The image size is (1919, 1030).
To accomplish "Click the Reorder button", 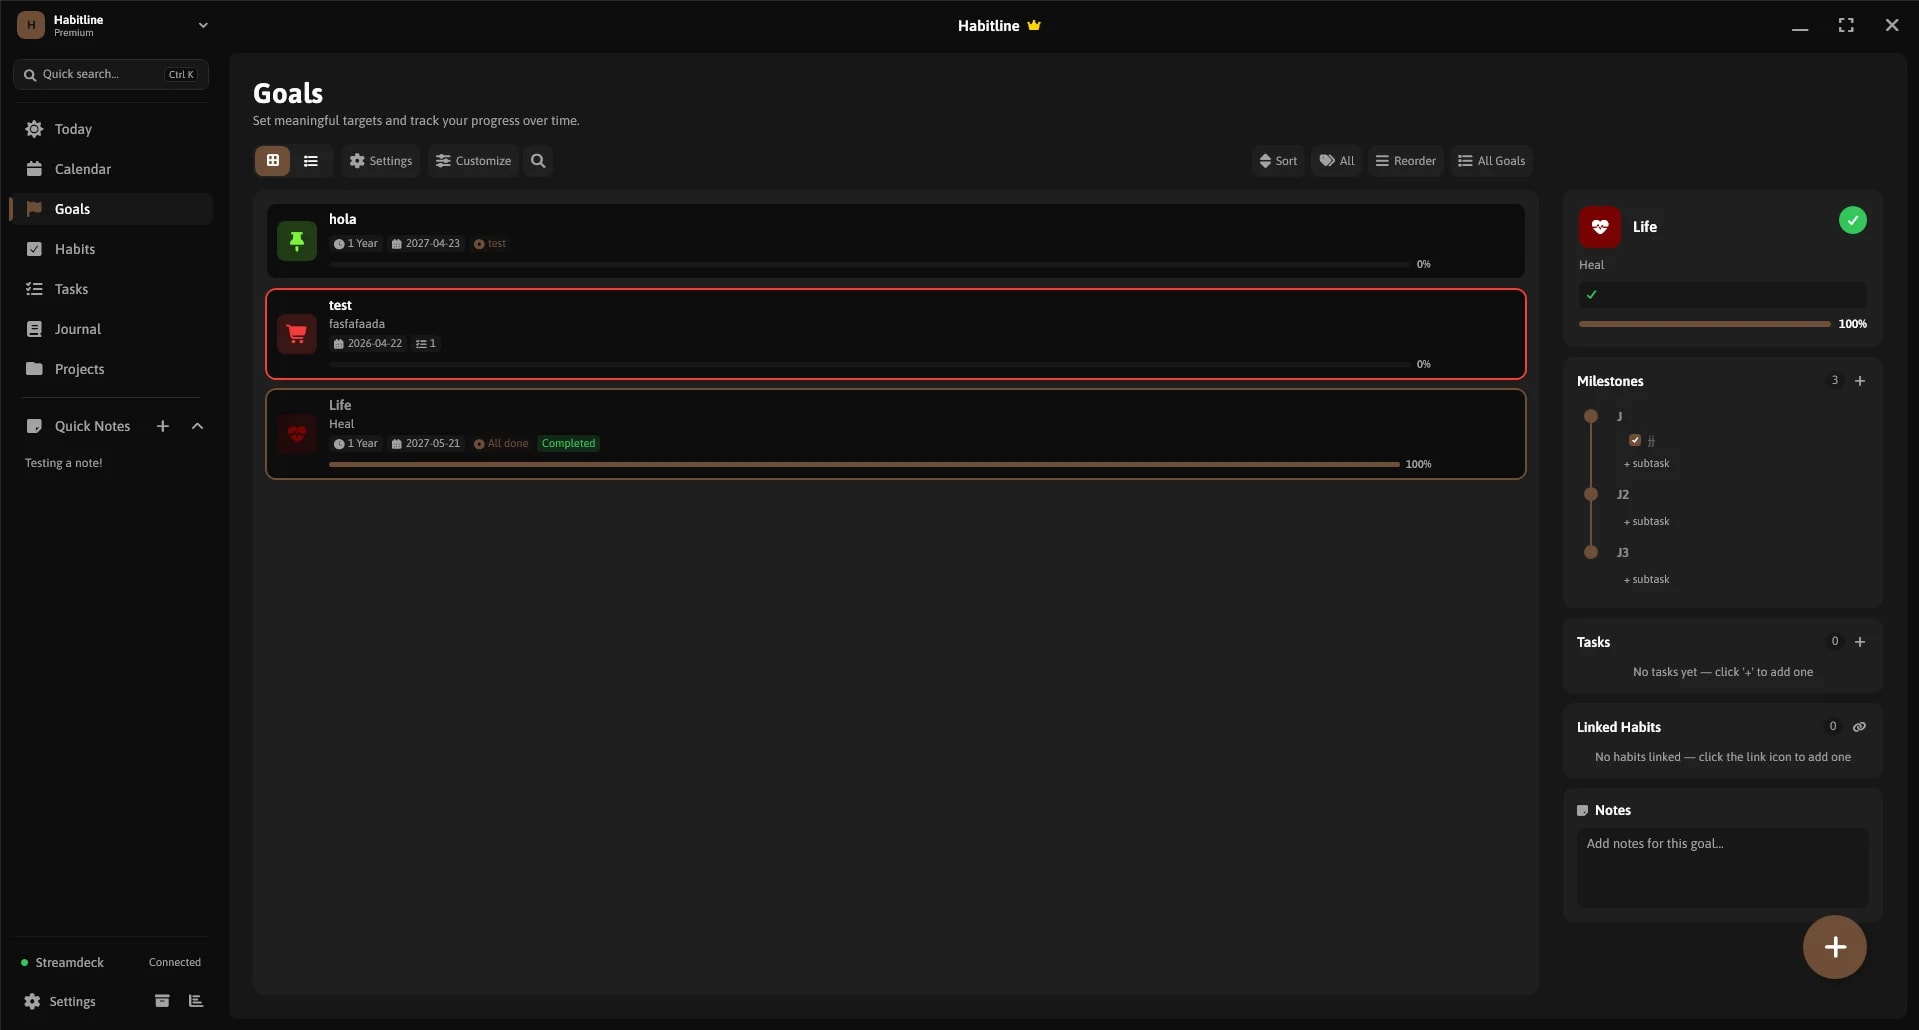I will 1406,161.
